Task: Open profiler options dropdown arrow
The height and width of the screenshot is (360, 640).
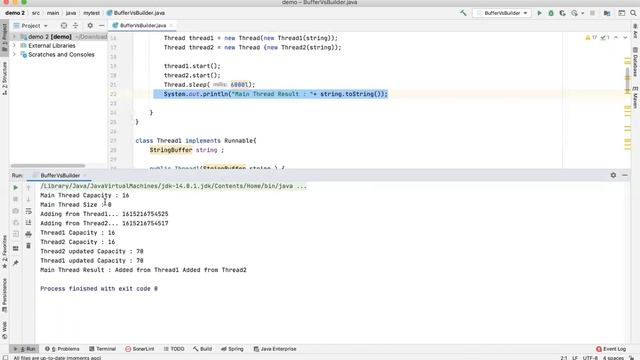Action: [582, 13]
